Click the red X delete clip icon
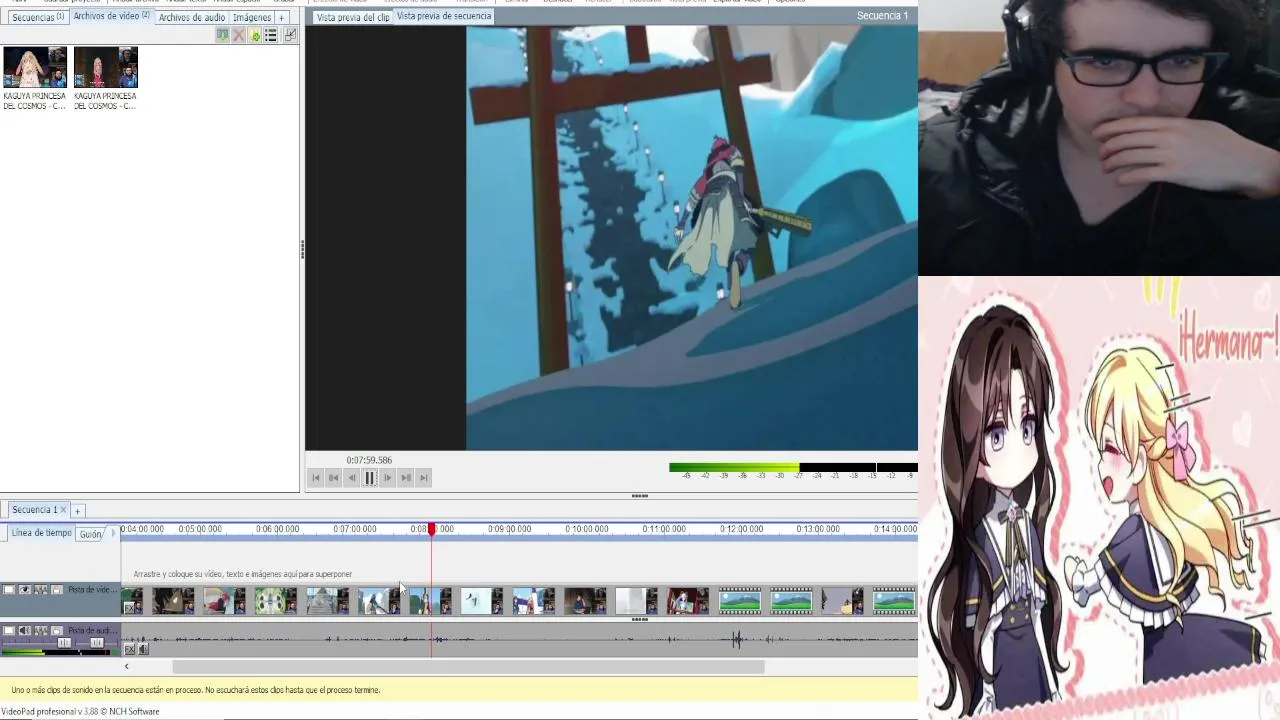The width and height of the screenshot is (1280, 720). pyautogui.click(x=238, y=35)
